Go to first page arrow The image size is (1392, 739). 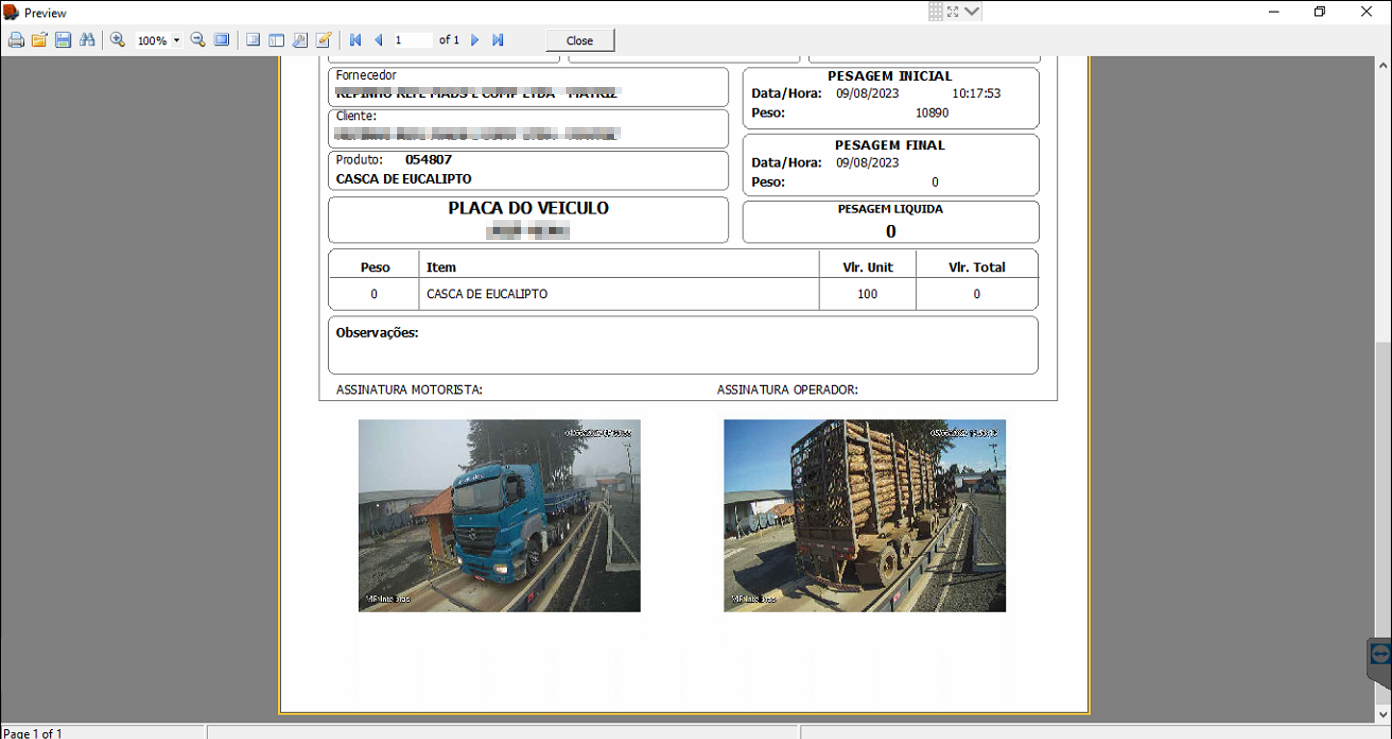(355, 41)
